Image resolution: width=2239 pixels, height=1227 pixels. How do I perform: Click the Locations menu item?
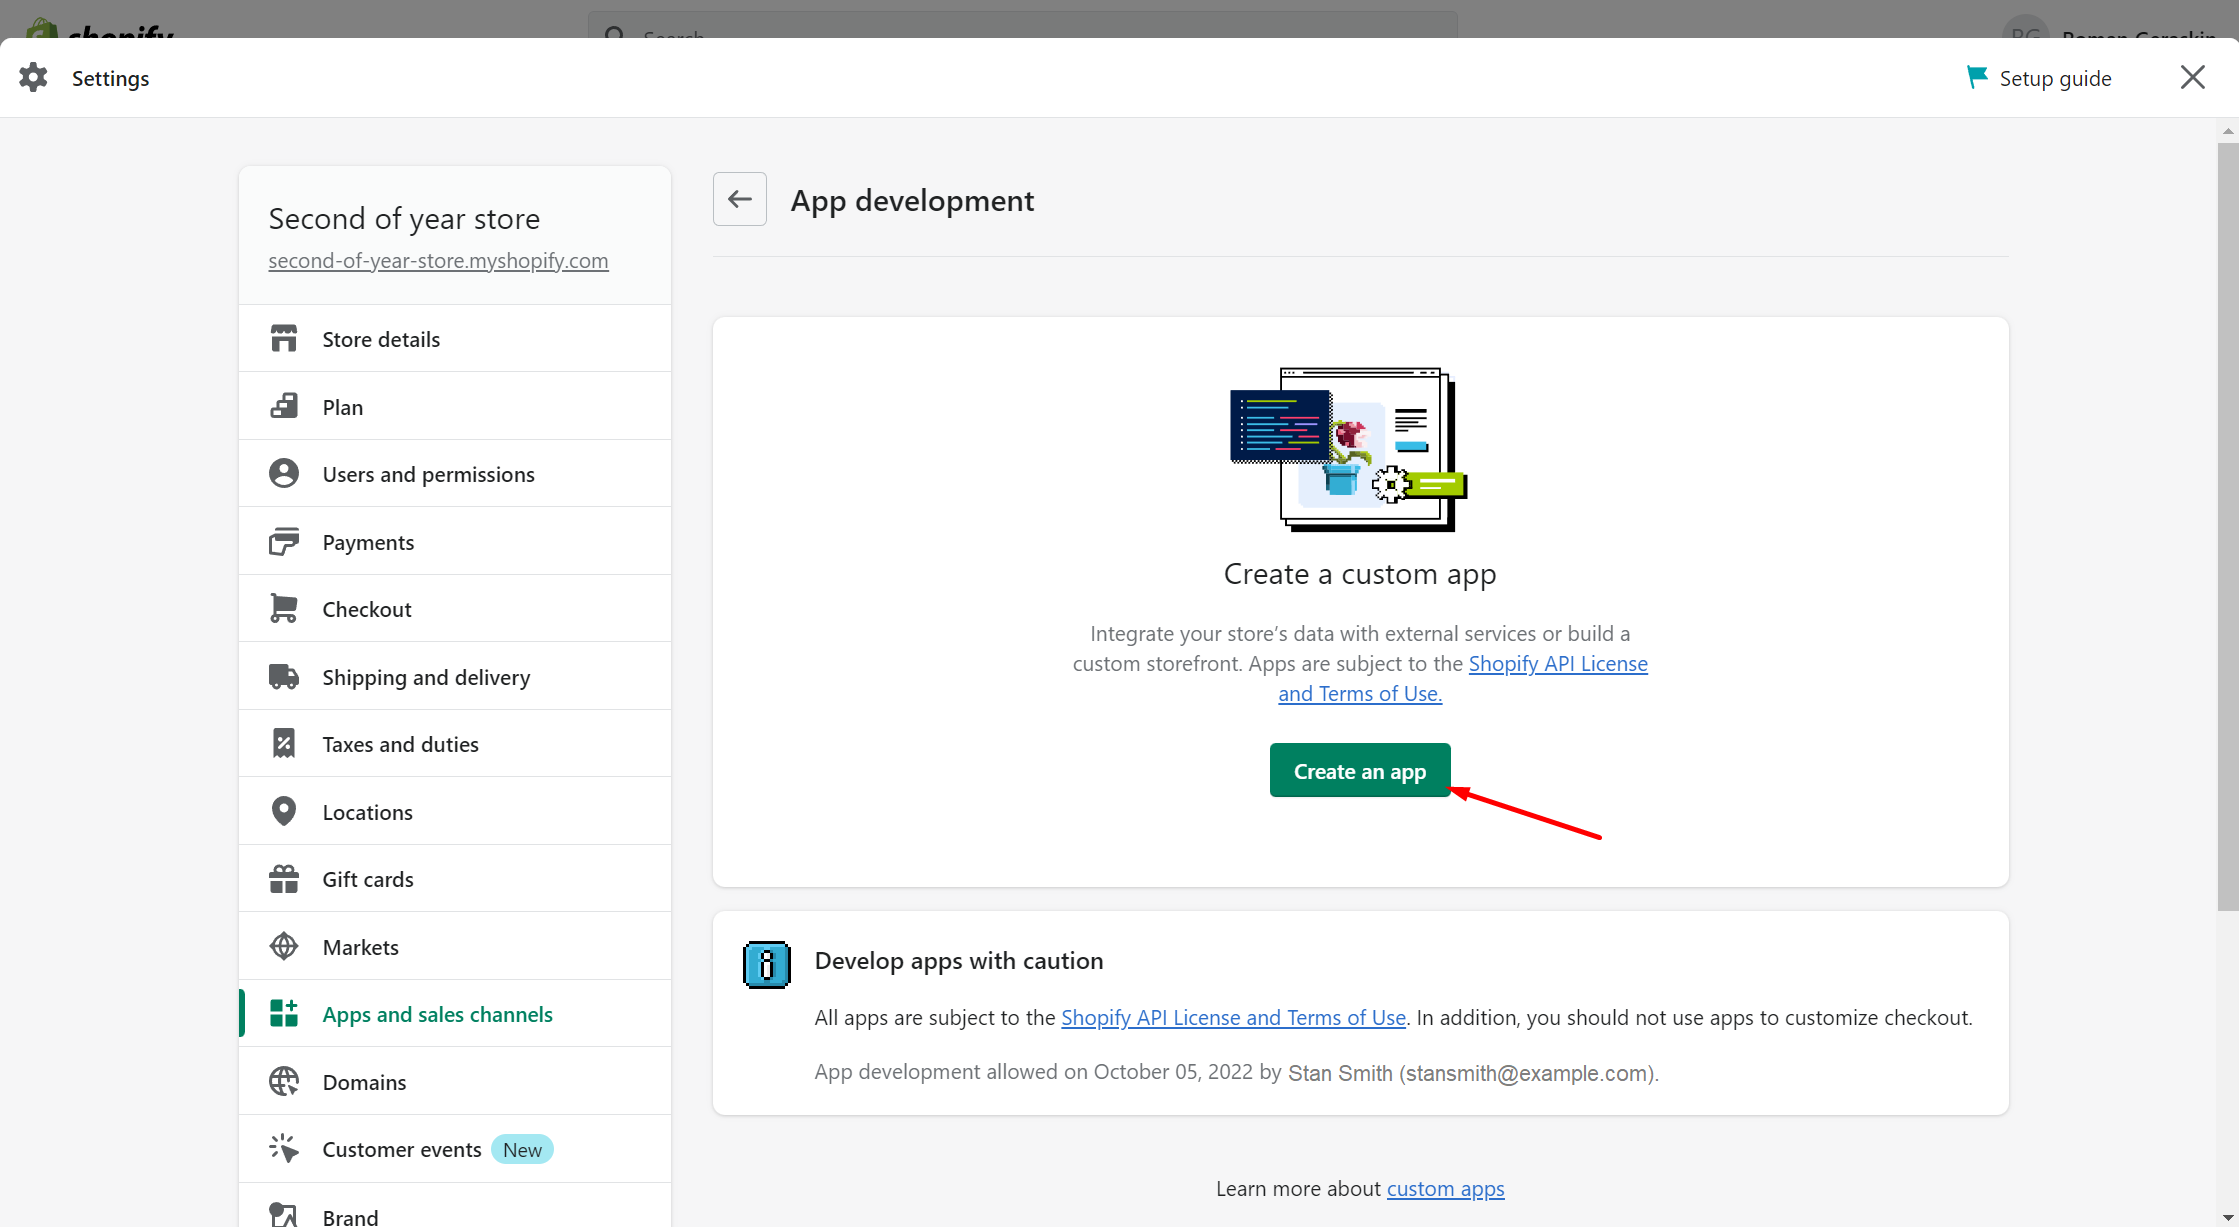(367, 811)
